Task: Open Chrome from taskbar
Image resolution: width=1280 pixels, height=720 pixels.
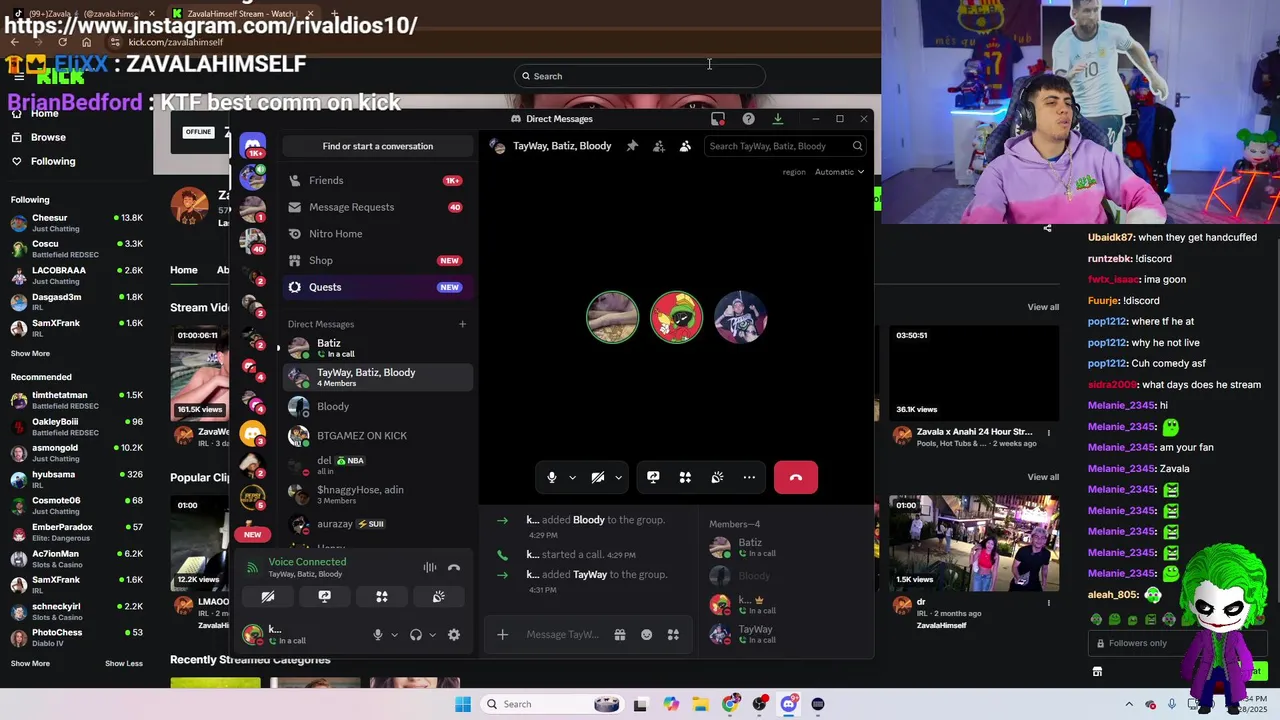Action: click(x=731, y=704)
